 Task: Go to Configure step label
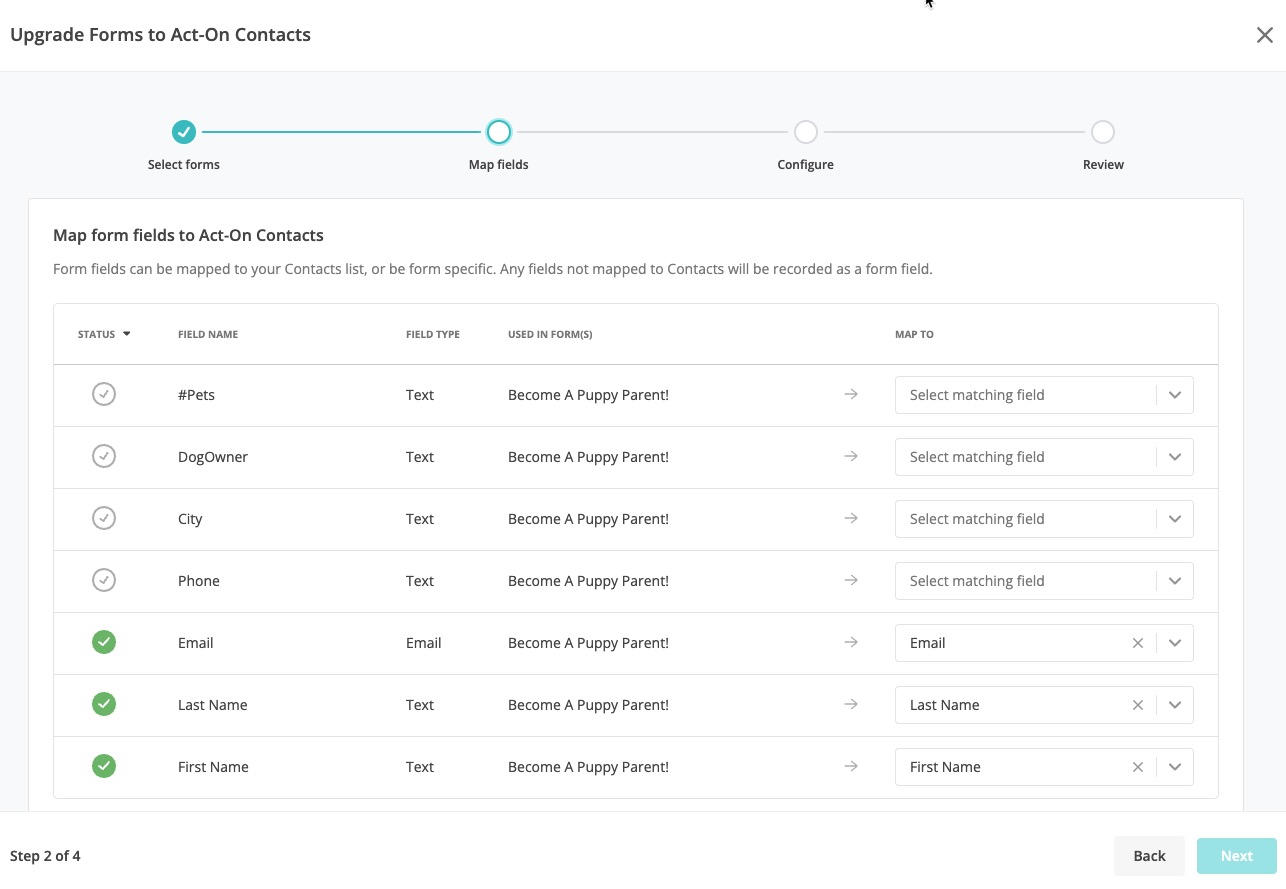(805, 164)
